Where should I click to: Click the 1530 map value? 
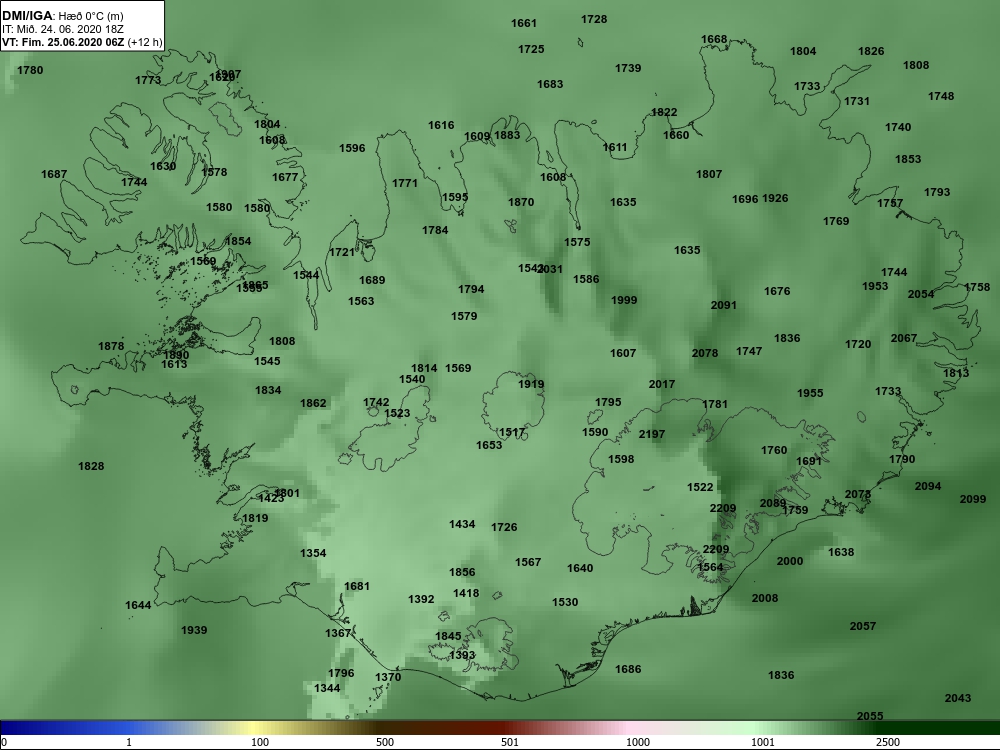pyautogui.click(x=565, y=602)
